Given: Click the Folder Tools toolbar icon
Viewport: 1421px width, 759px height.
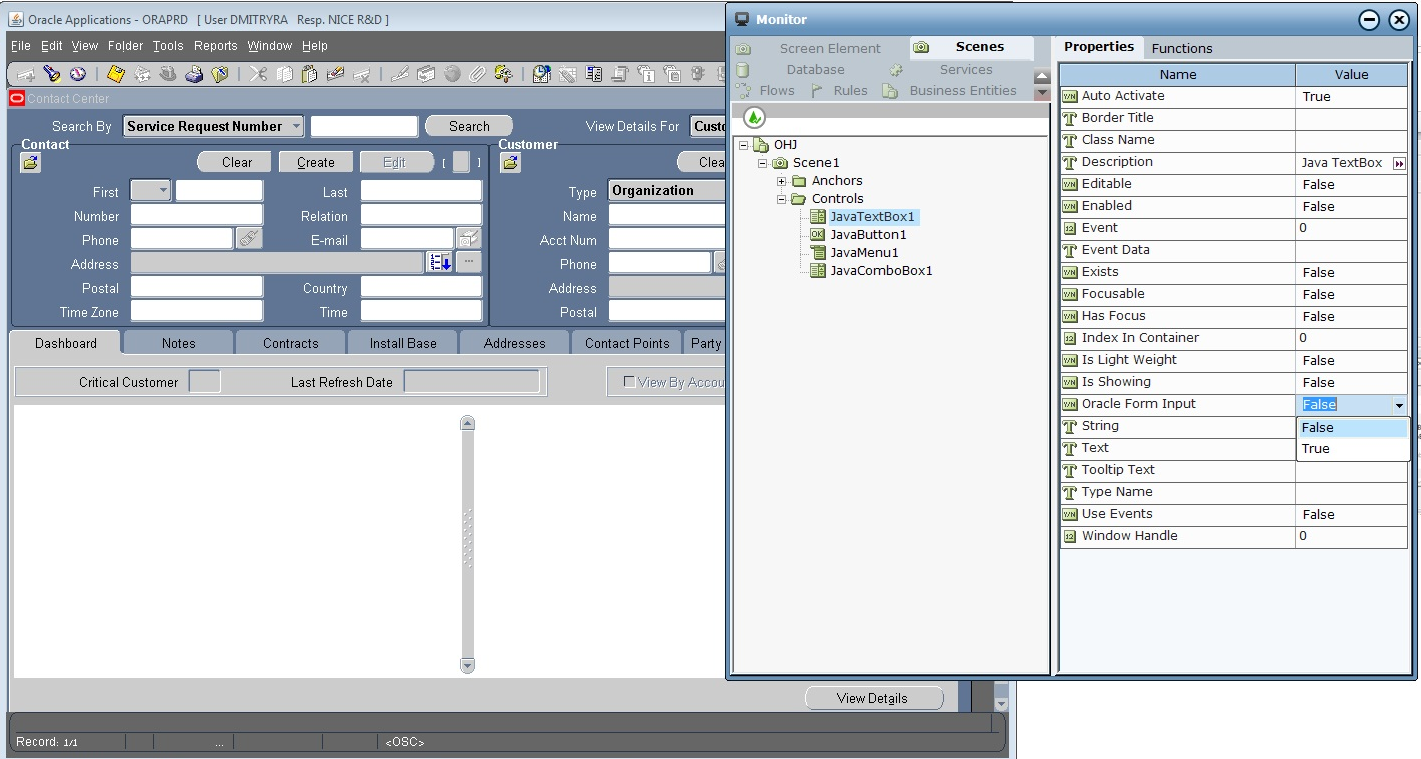Looking at the screenshot, I should [x=503, y=74].
